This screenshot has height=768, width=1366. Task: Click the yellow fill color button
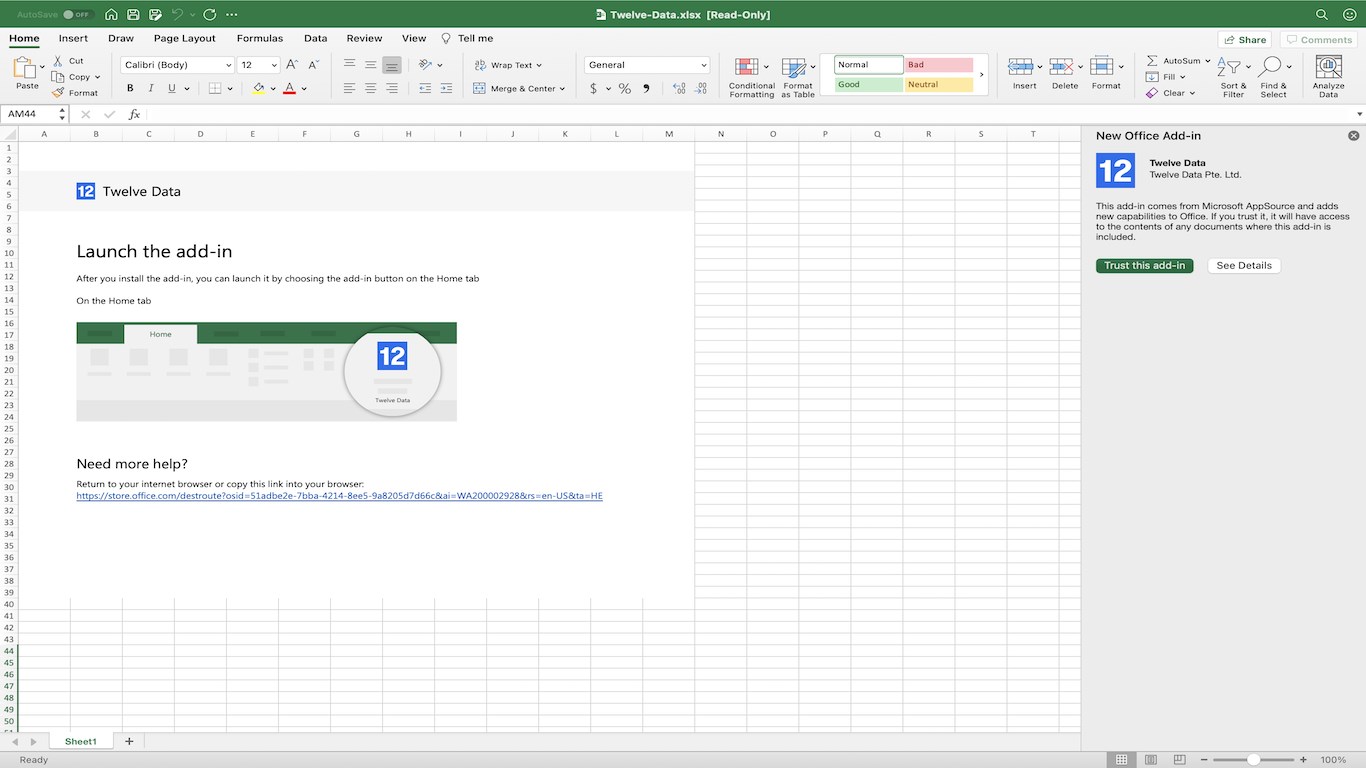pos(259,88)
